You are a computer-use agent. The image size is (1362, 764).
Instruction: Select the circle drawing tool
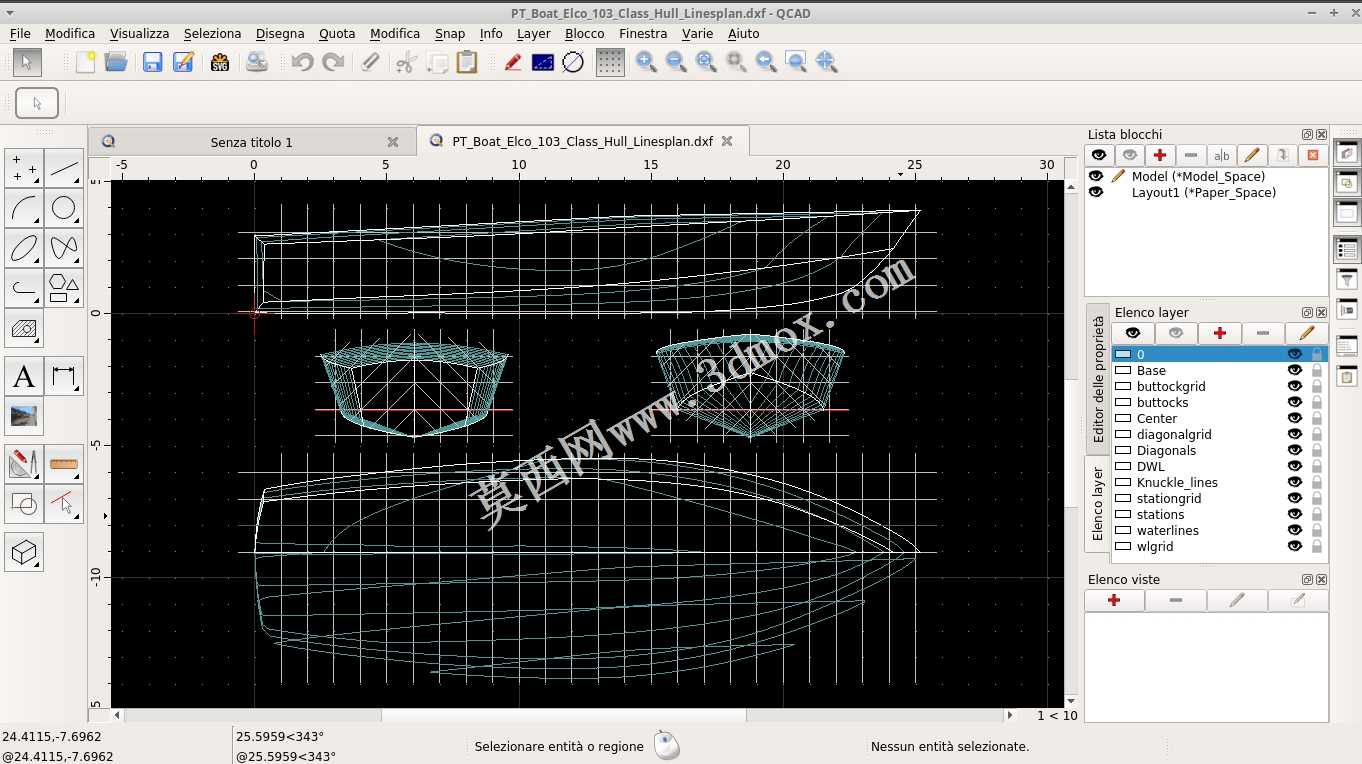(x=64, y=208)
